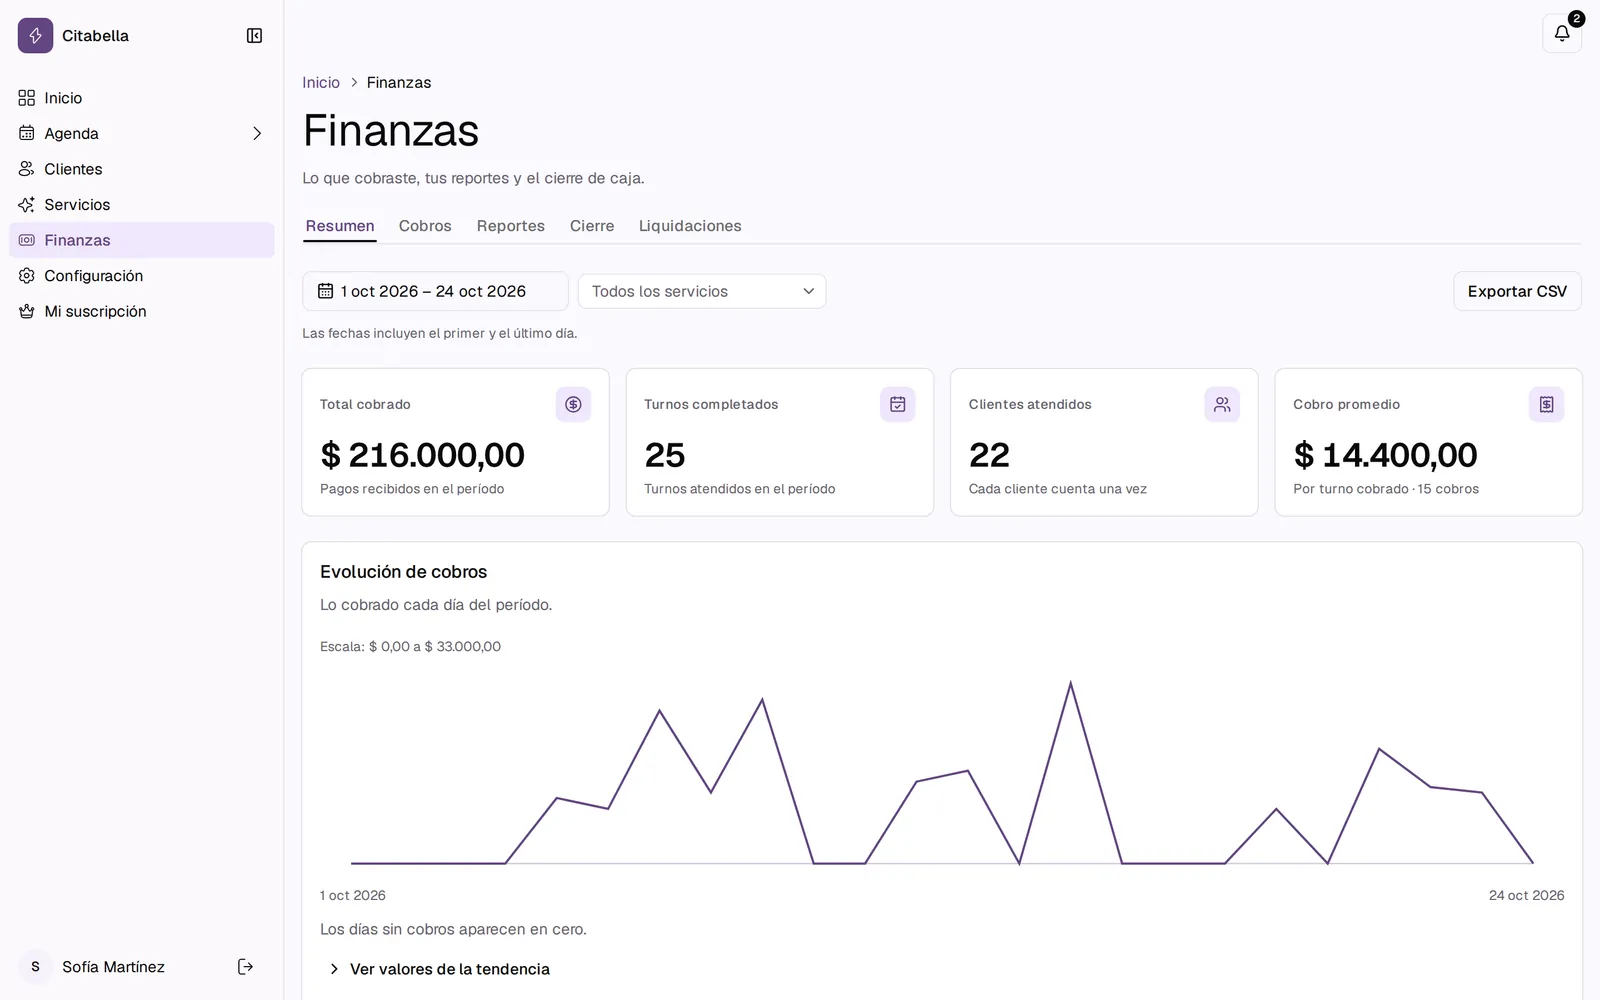Click the highest peak of the cobros line chart
1600x1000 pixels.
1070,684
